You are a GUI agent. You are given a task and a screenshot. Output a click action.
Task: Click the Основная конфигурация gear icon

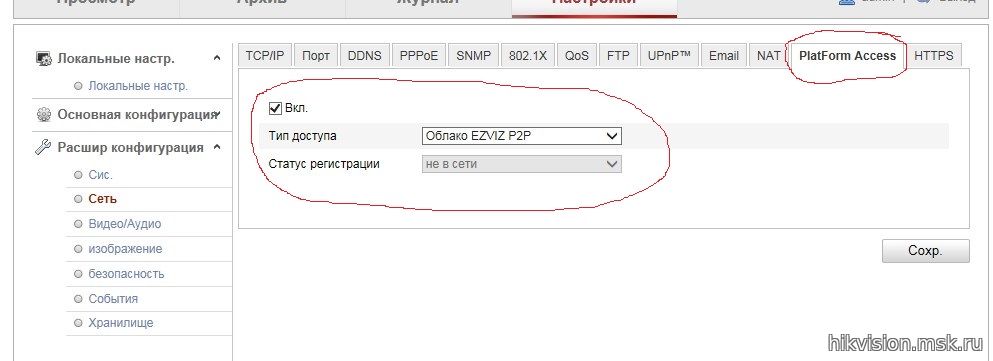pyautogui.click(x=44, y=115)
